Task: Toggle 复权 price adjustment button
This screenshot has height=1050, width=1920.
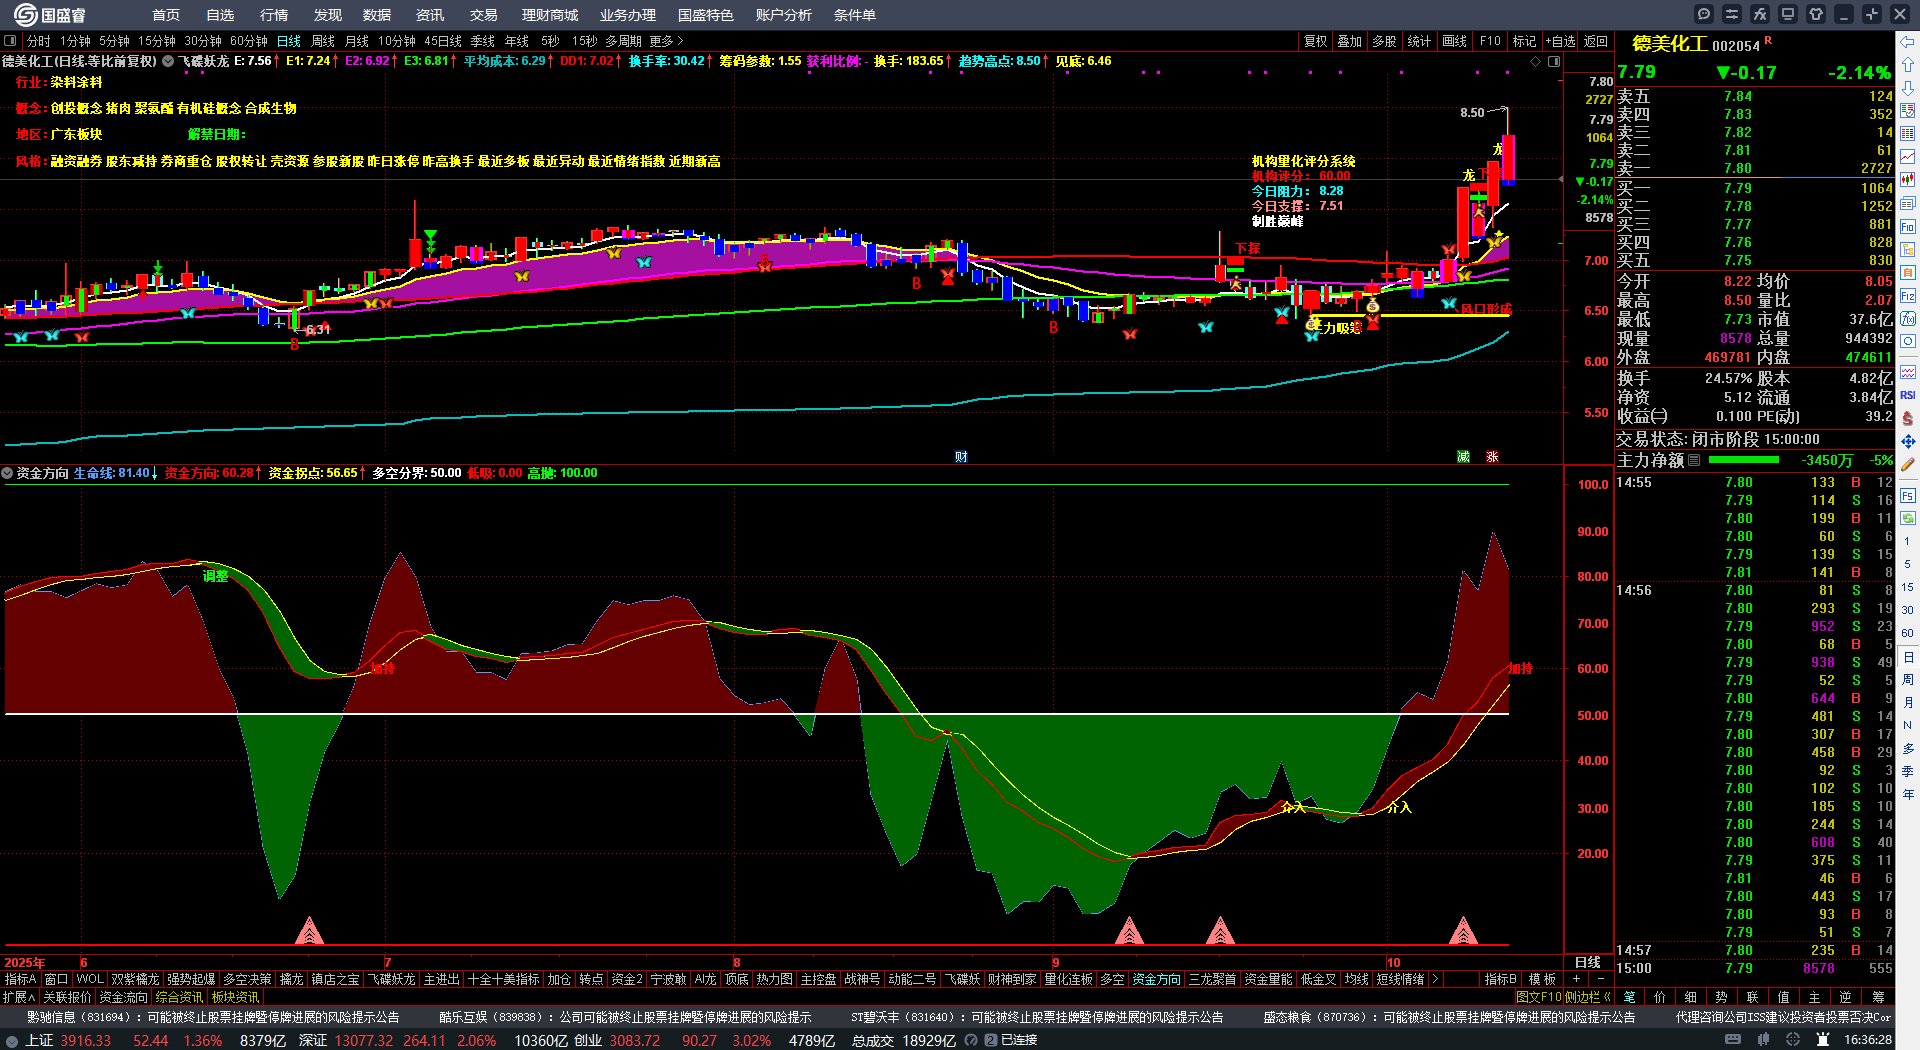Action: (x=1316, y=41)
